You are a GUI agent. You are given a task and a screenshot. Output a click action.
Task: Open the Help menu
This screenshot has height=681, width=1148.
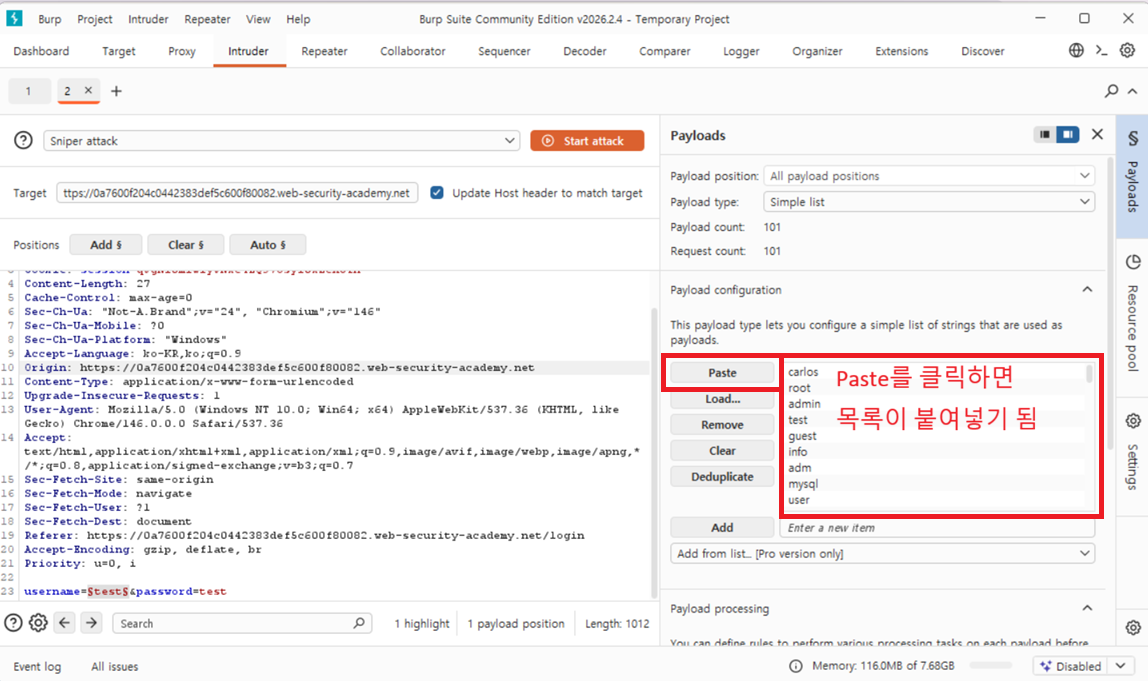[298, 19]
